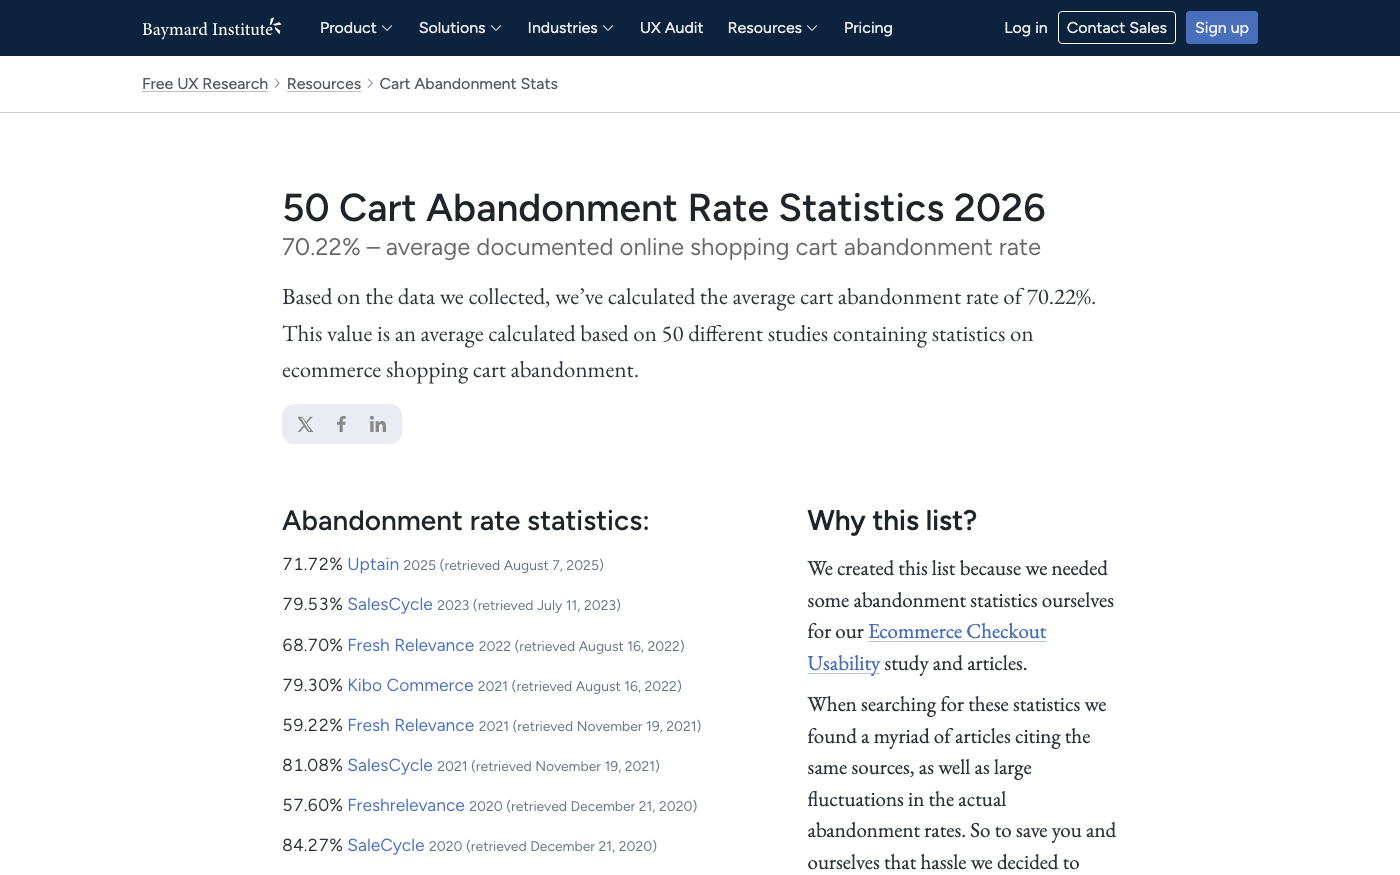1400x875 pixels.
Task: Open the Uptain 2025 statistic source
Action: pos(373,565)
